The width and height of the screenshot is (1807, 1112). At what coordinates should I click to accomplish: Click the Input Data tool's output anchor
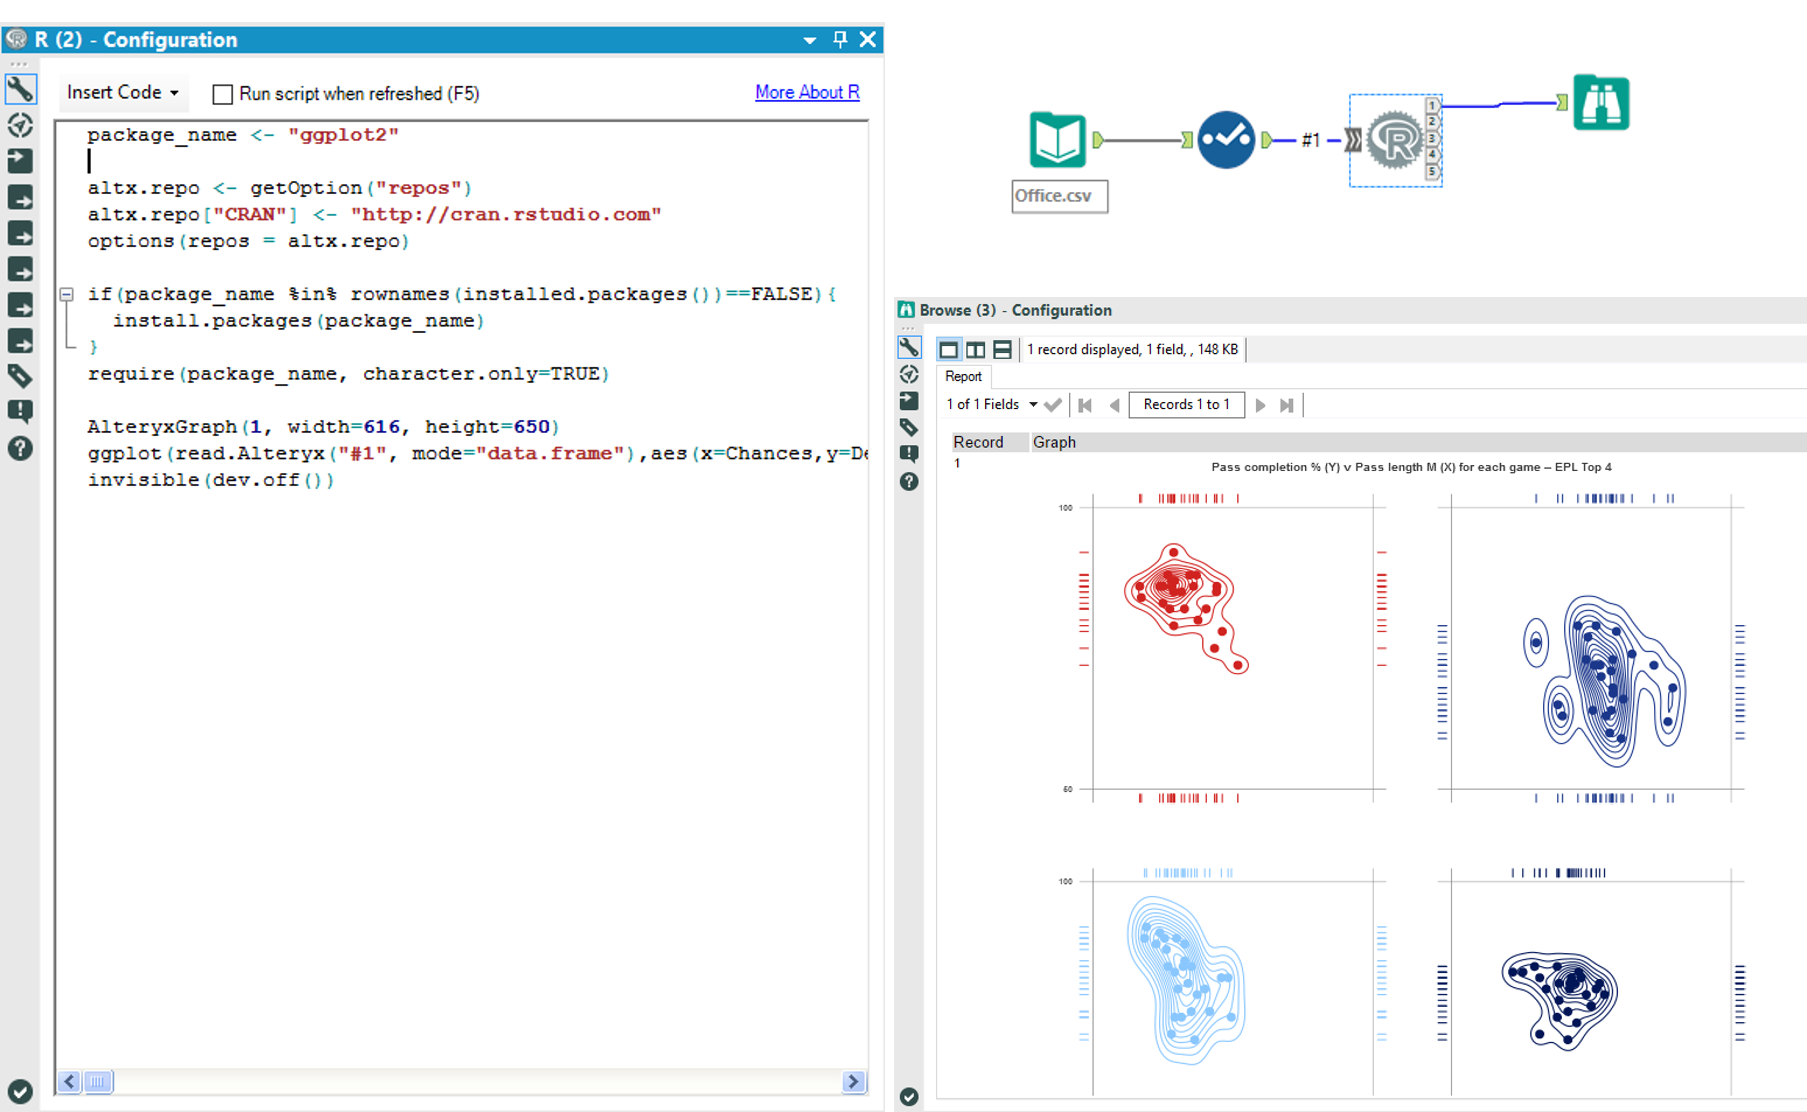[1098, 140]
